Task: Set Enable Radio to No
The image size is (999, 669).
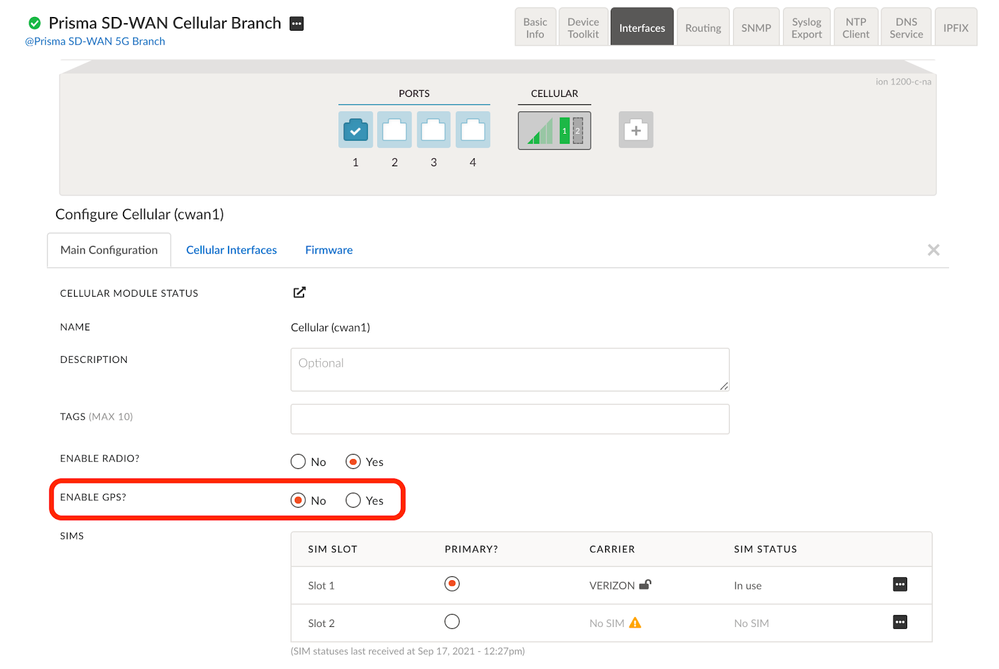Action: (x=298, y=462)
